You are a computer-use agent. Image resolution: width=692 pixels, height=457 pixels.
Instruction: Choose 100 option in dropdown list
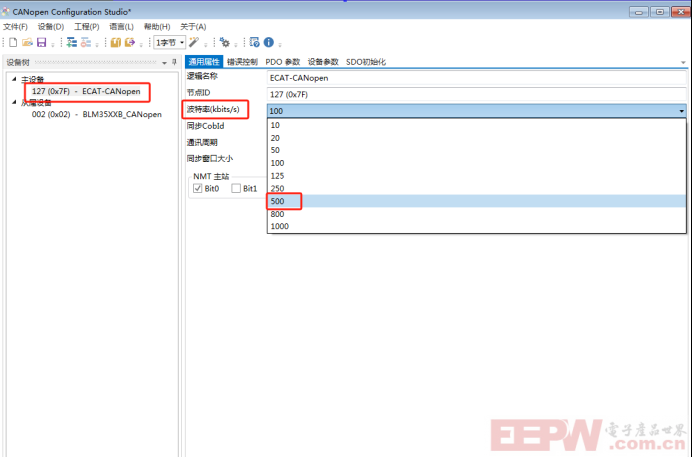point(476,163)
